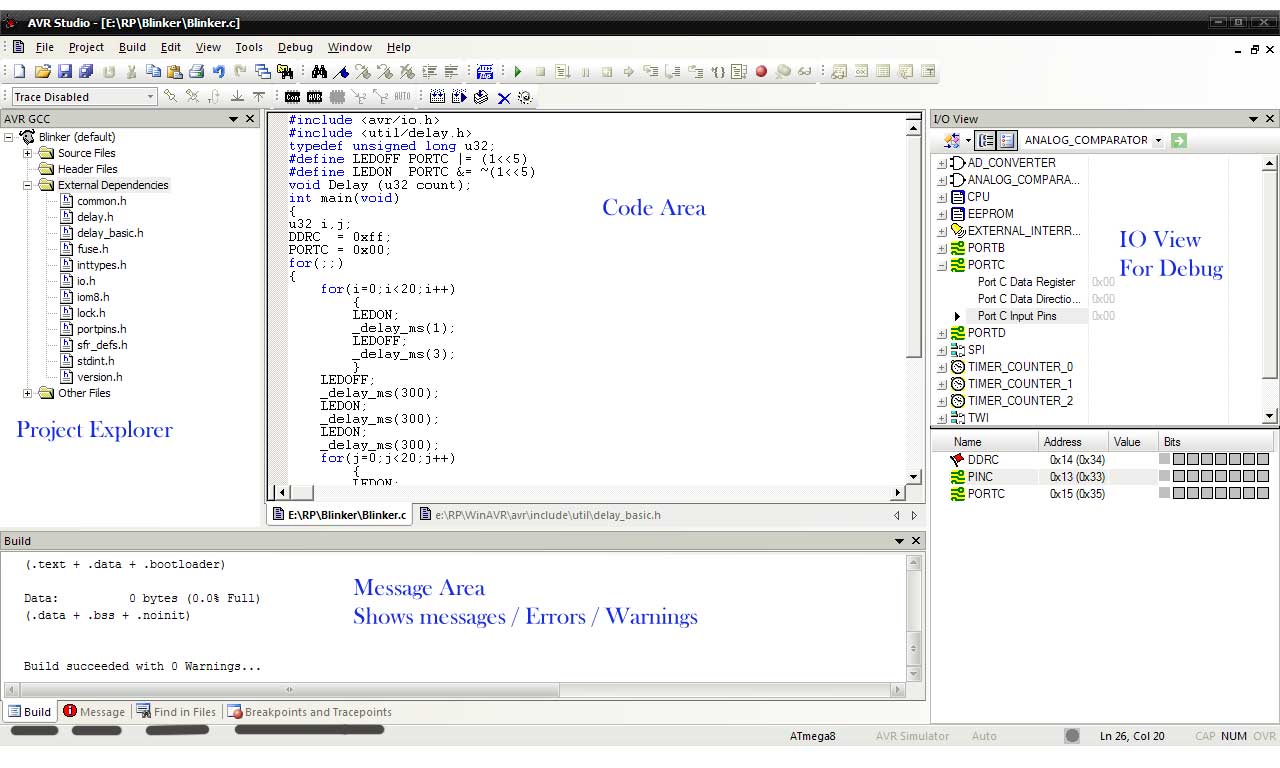
Task: Select Port C Data Register row
Action: click(x=1026, y=282)
